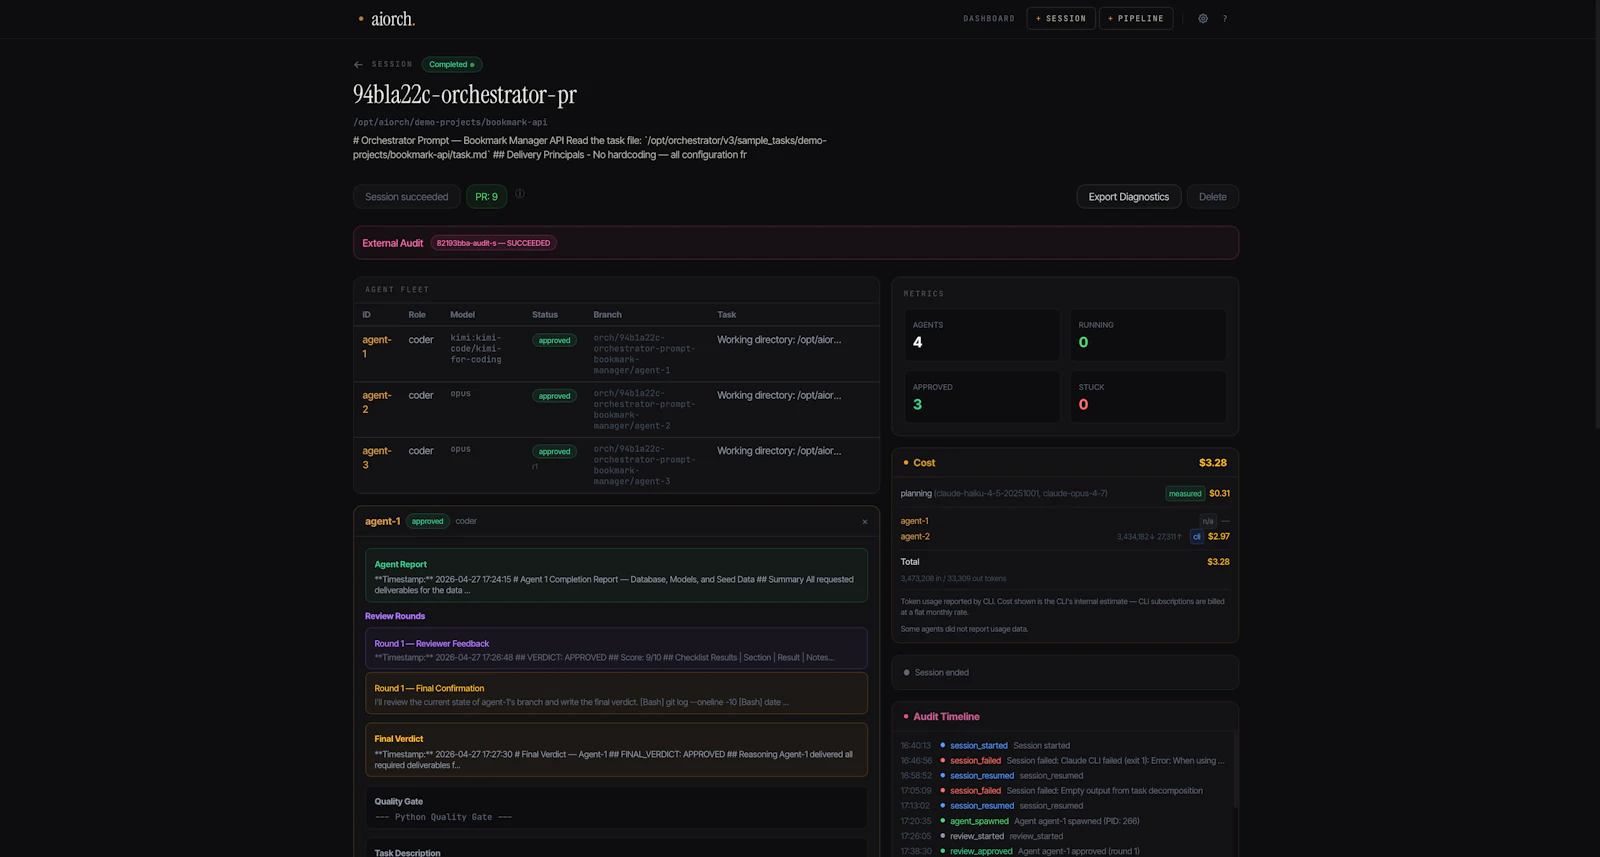Click the Total $3.28 row value
The image size is (1600, 857).
point(1218,562)
